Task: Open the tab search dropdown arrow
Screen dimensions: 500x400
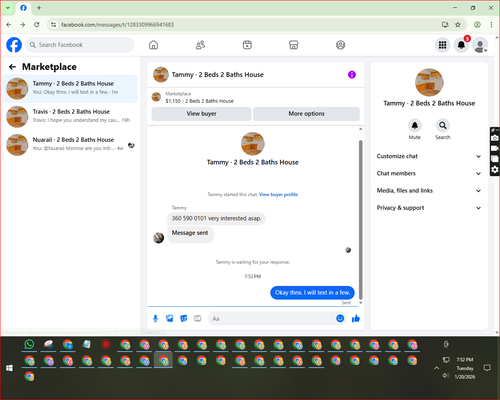Action: point(8,8)
